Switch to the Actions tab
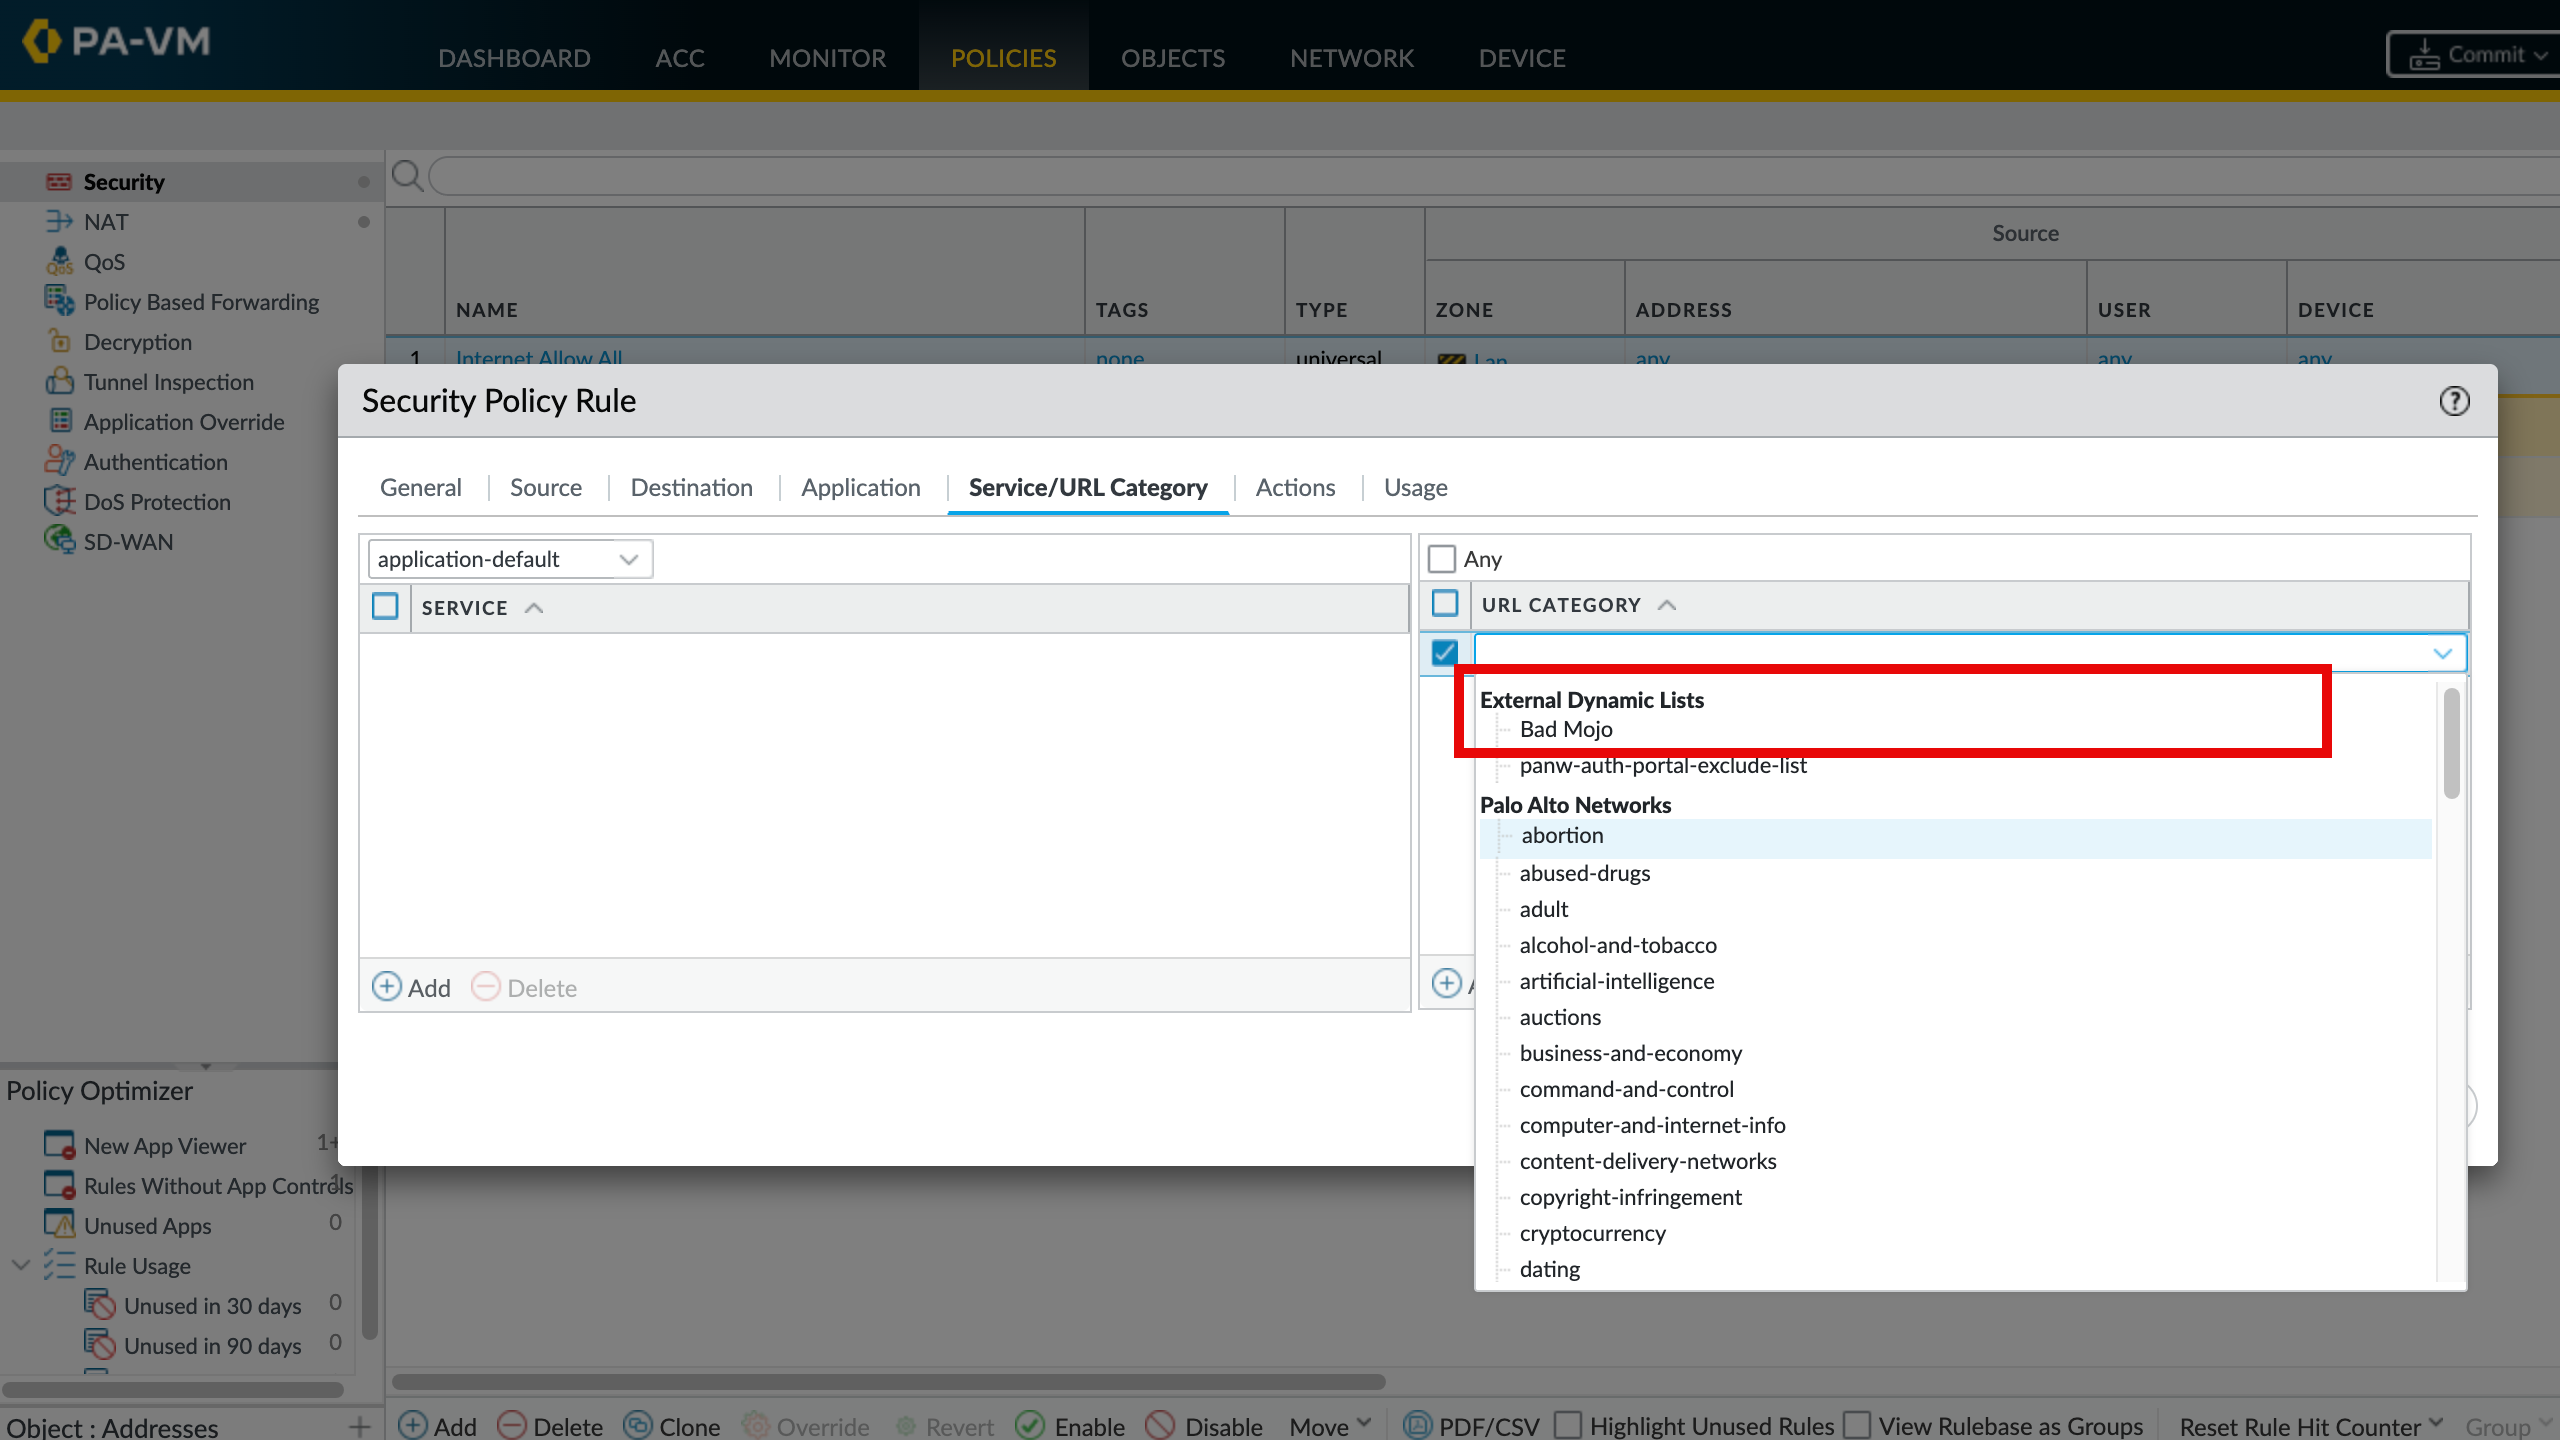This screenshot has width=2560, height=1440. [x=1295, y=488]
